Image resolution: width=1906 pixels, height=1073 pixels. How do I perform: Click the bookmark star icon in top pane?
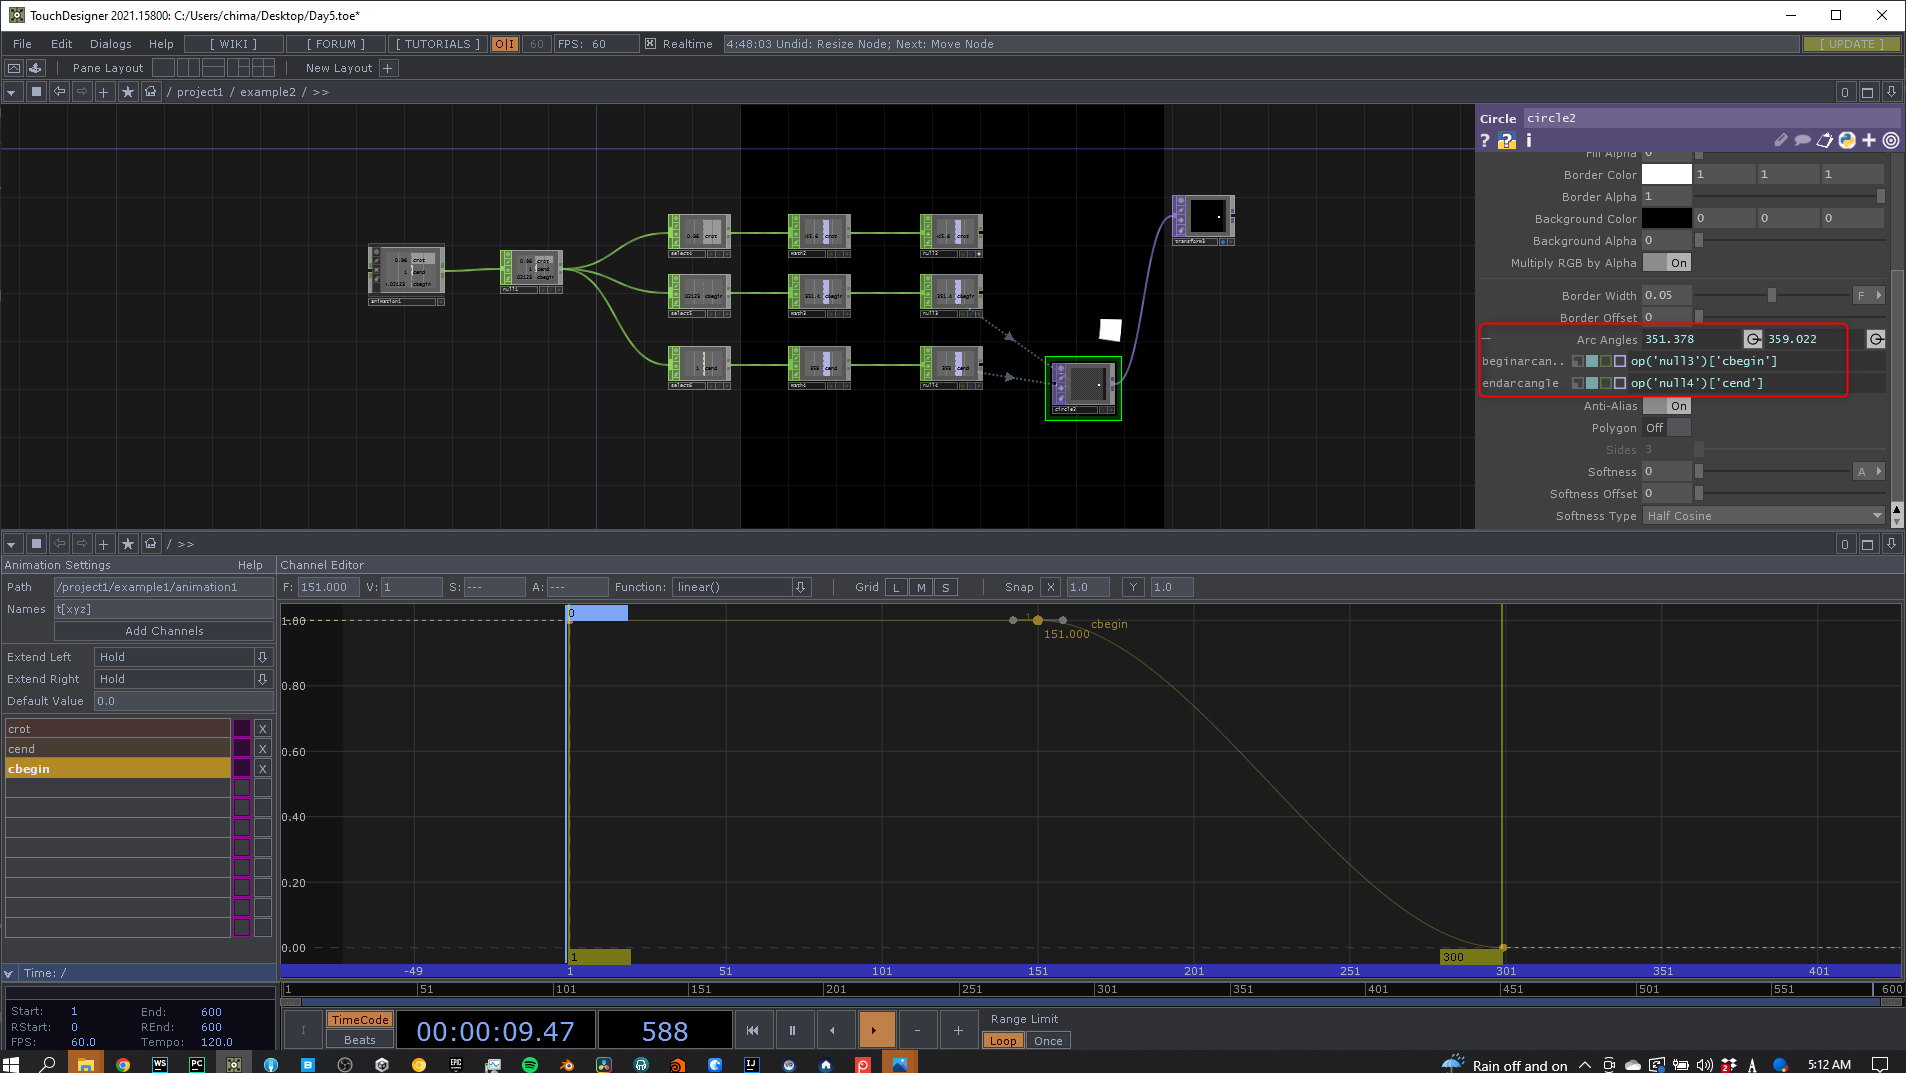coord(128,92)
